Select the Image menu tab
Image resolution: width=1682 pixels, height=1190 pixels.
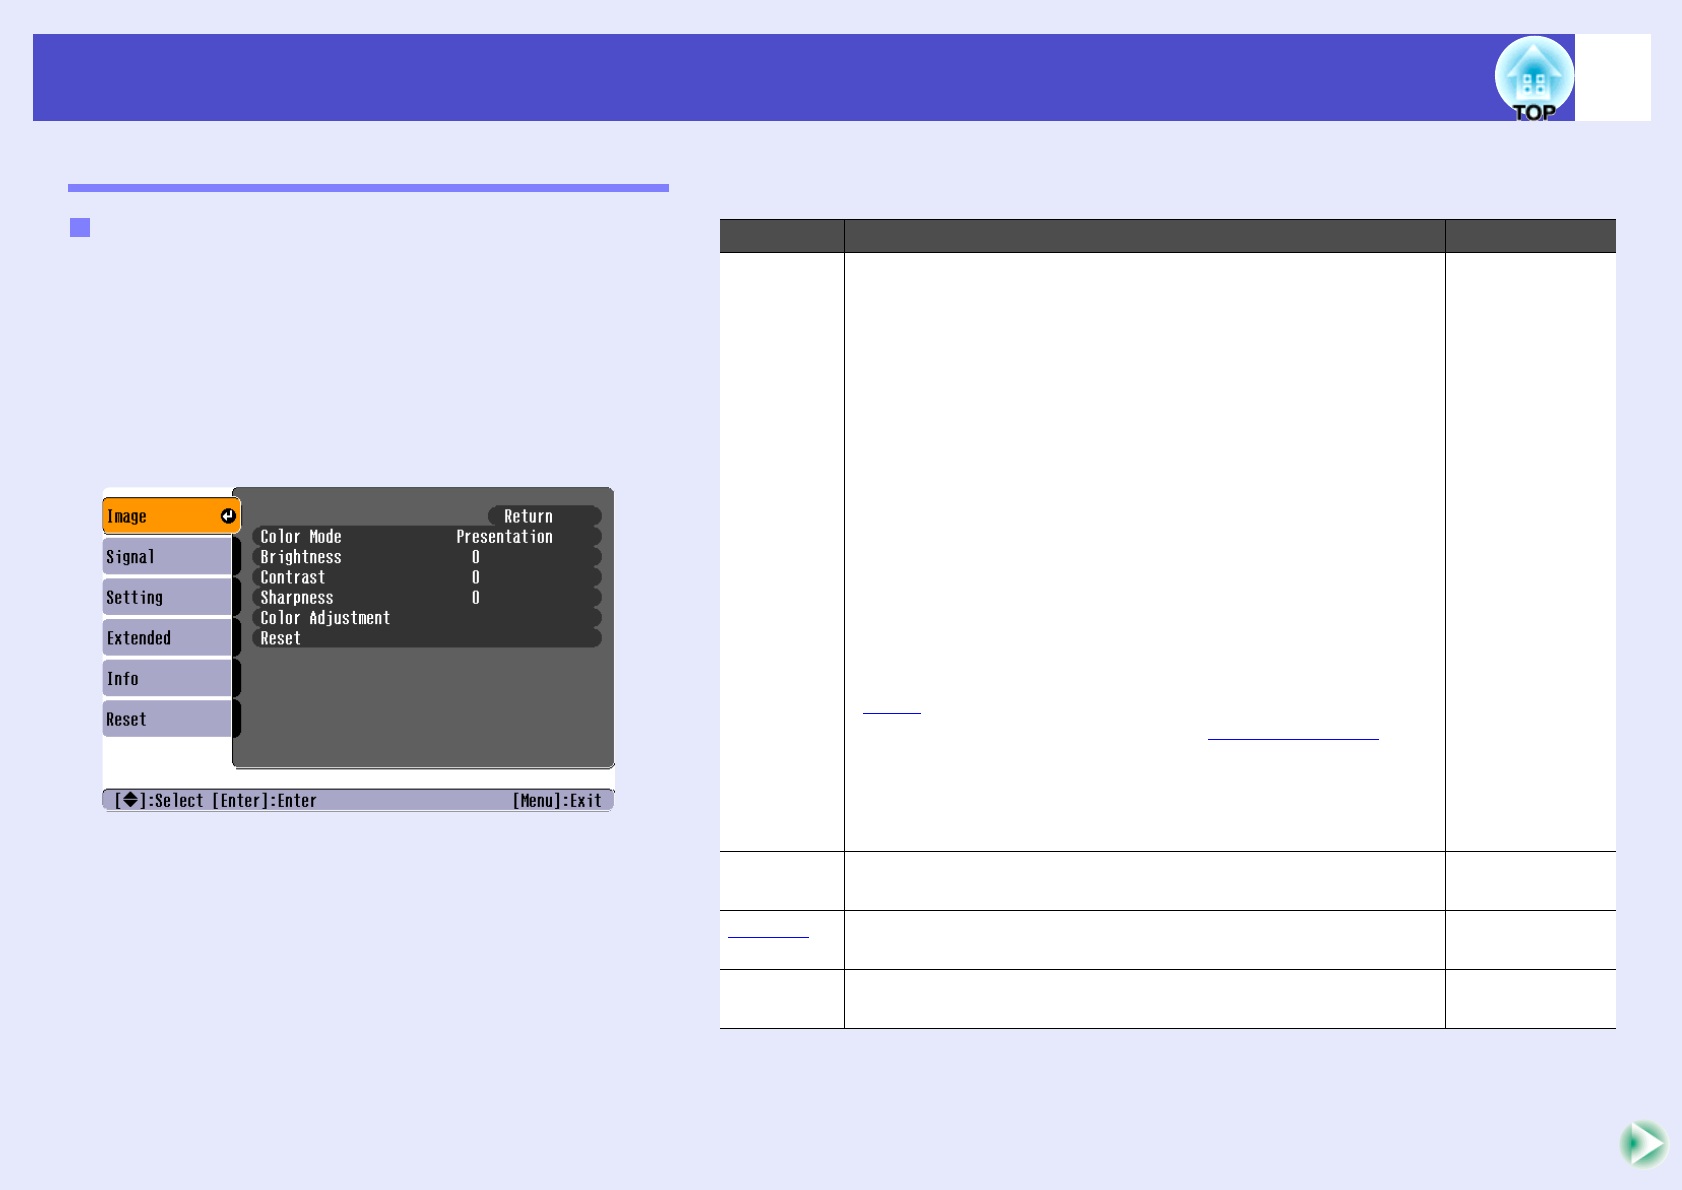click(171, 516)
